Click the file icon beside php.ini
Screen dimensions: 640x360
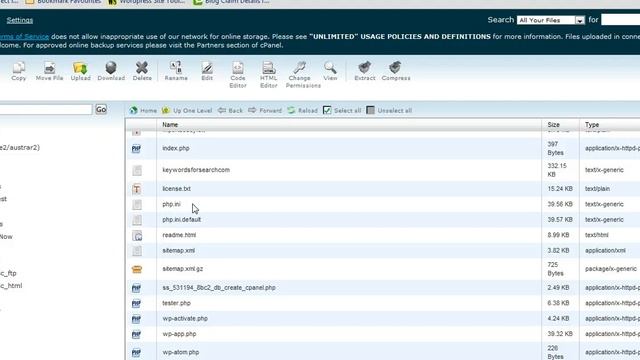pos(137,204)
